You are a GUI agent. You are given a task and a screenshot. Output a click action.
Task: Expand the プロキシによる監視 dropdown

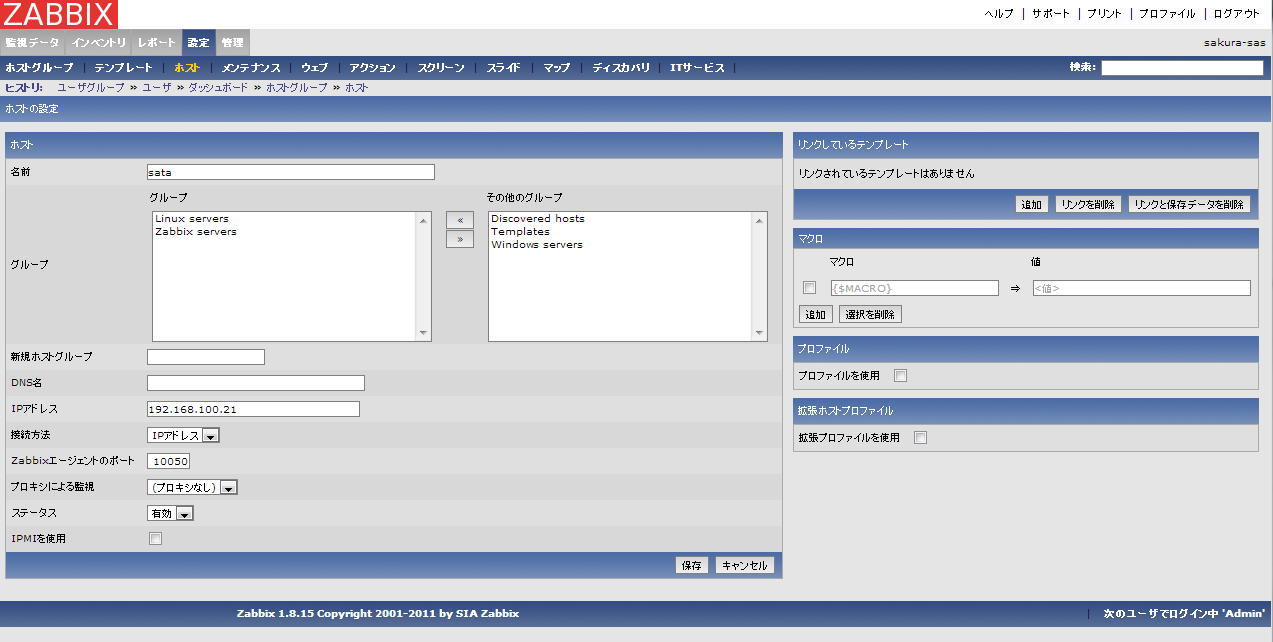pyautogui.click(x=192, y=487)
